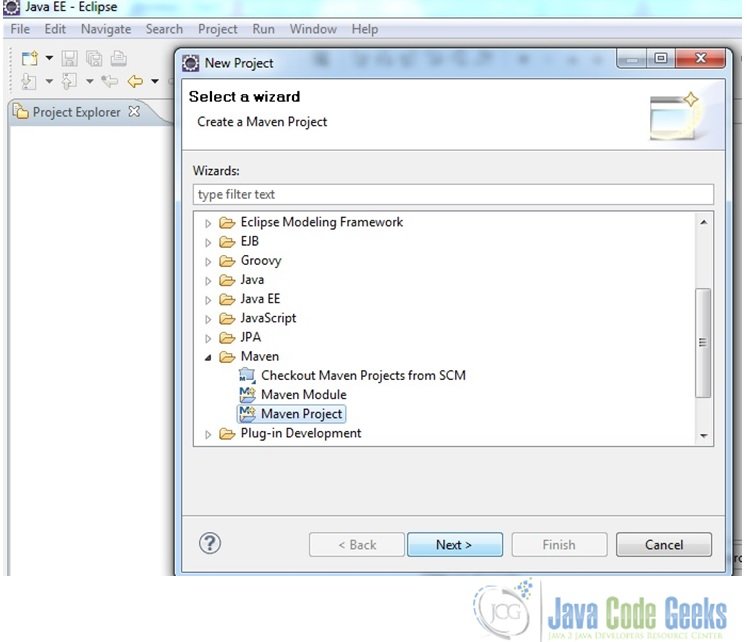747x642 pixels.
Task: Select the JPA folder icon
Action: click(x=227, y=338)
